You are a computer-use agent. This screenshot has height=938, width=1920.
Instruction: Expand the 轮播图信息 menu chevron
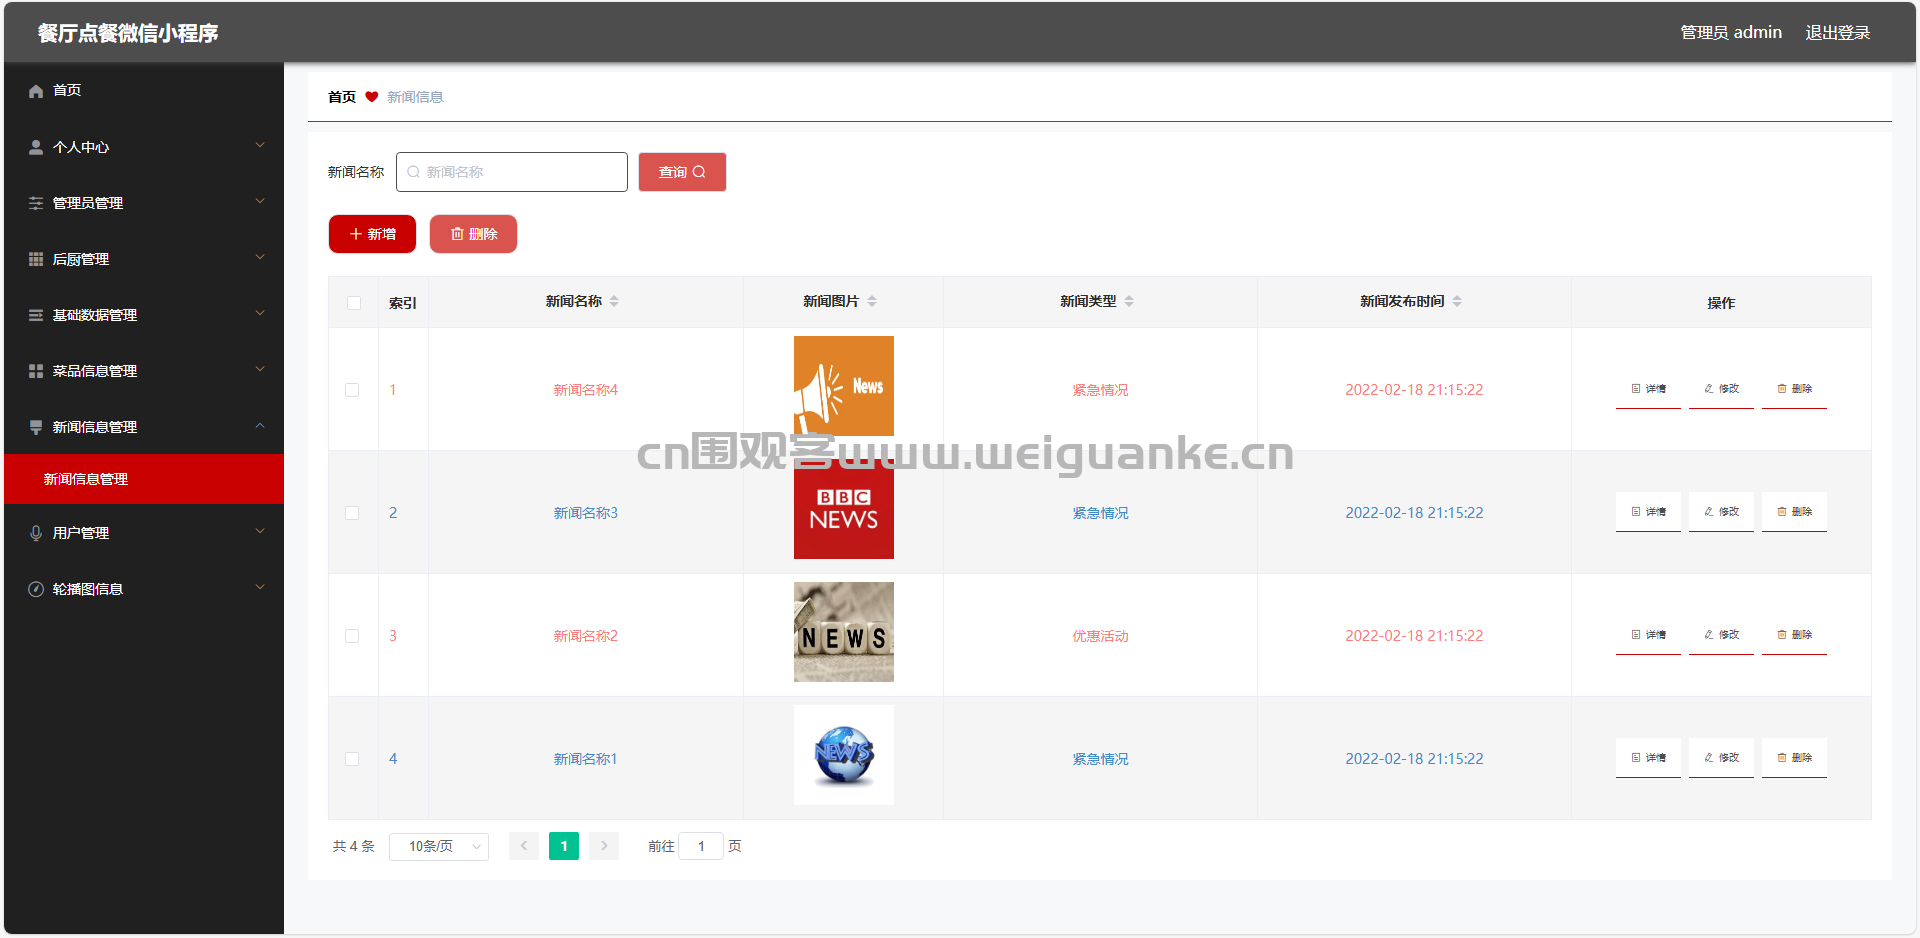pos(260,587)
